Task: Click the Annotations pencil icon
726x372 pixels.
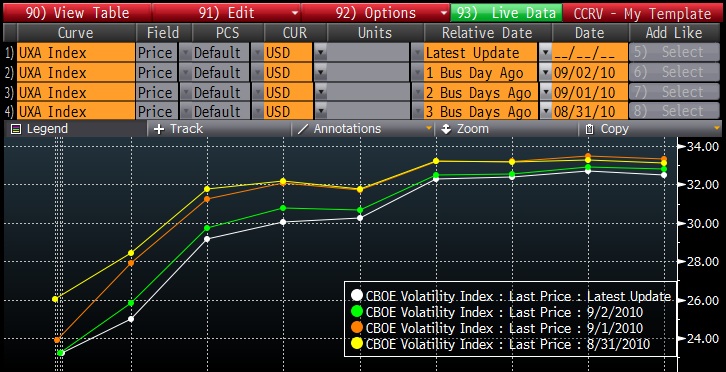Action: (x=302, y=129)
